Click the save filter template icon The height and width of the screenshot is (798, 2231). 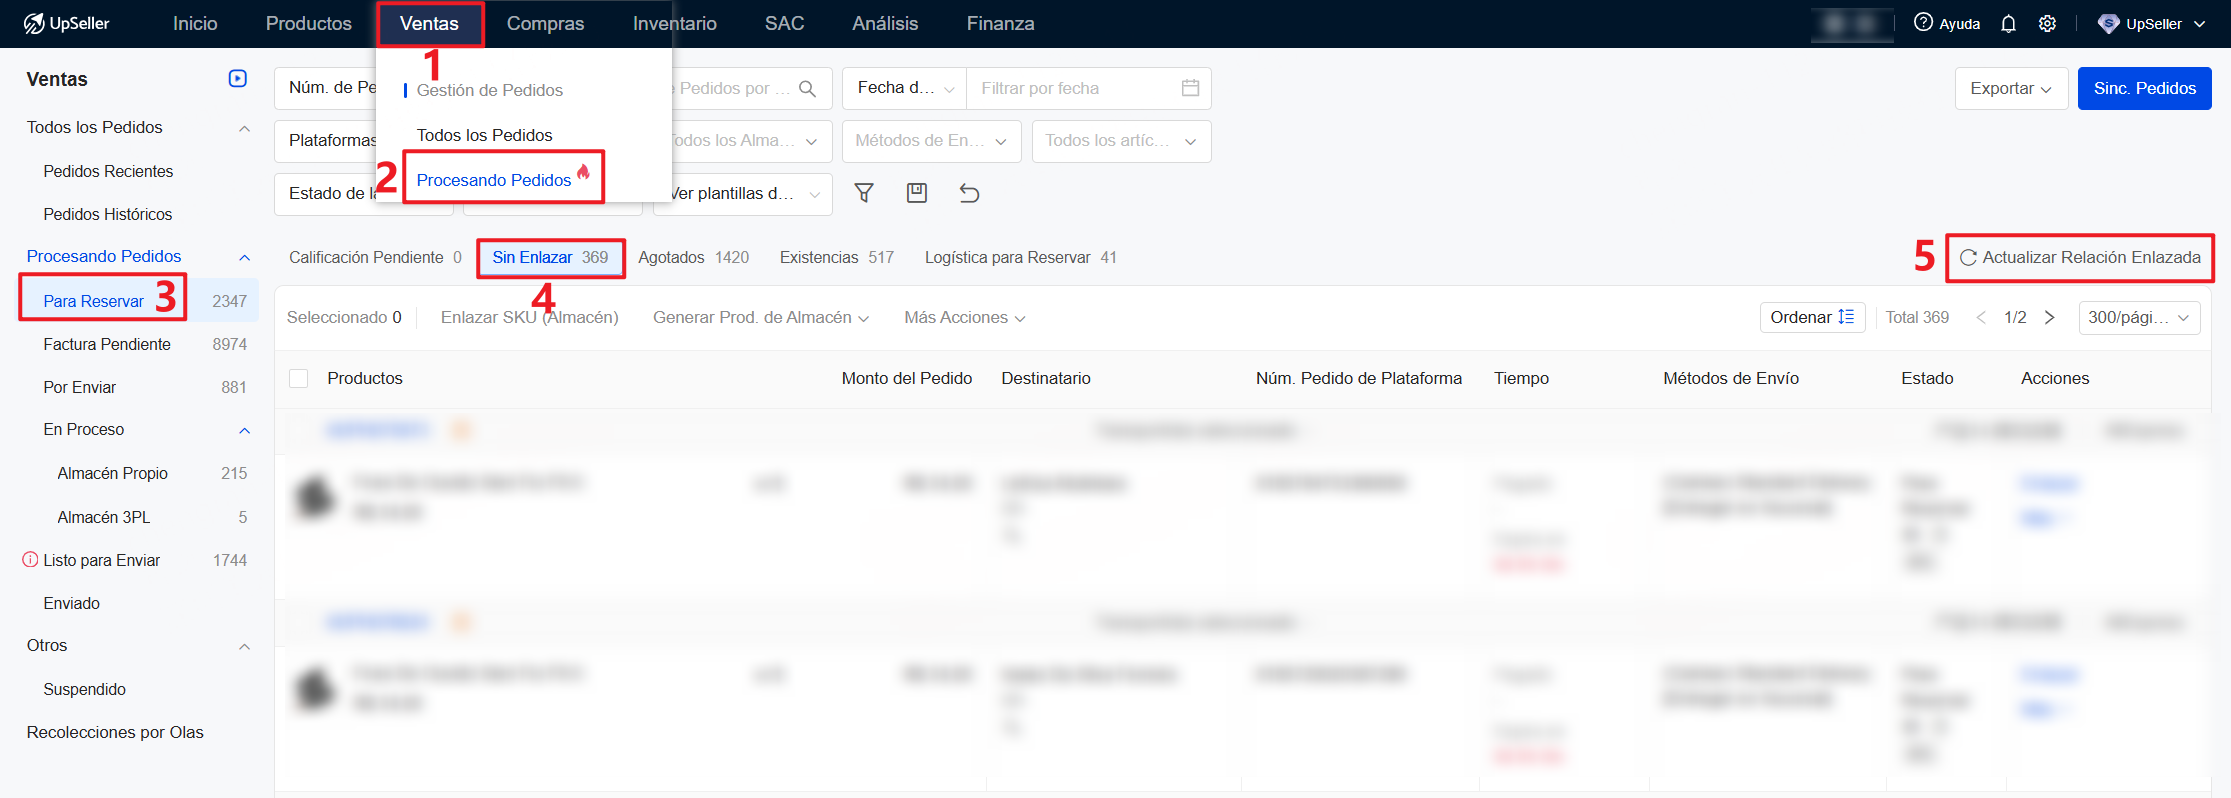(x=916, y=193)
